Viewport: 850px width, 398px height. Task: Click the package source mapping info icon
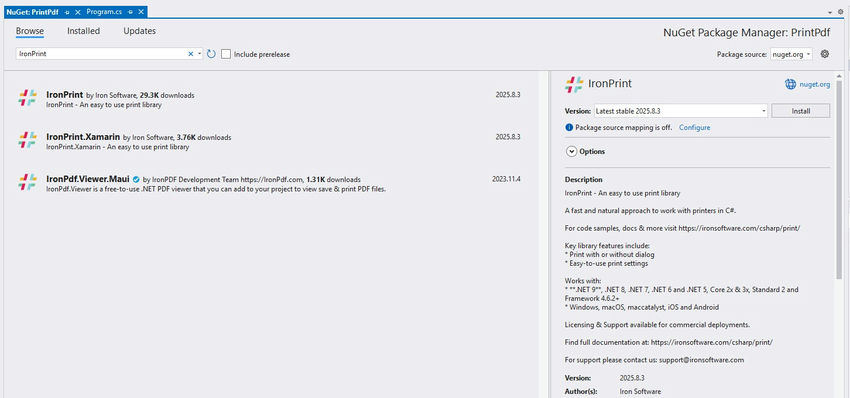[x=569, y=127]
